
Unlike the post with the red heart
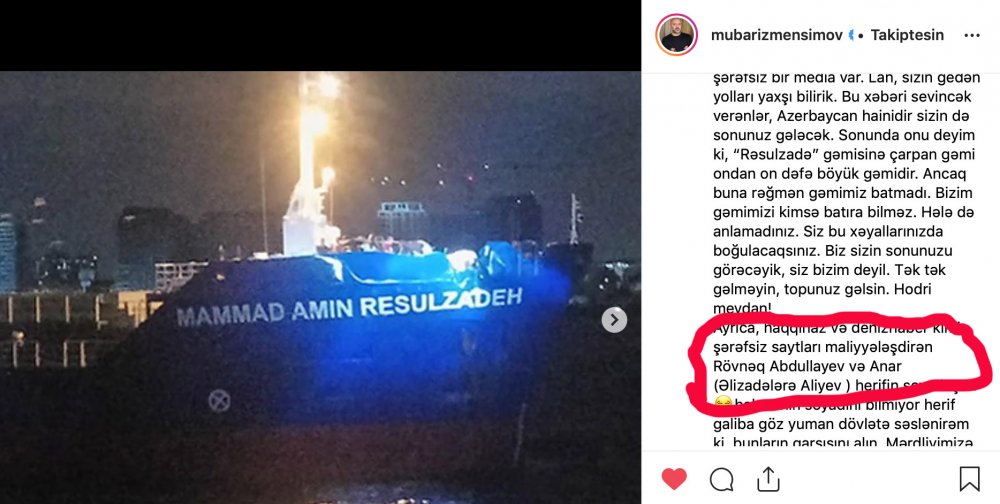coord(674,478)
